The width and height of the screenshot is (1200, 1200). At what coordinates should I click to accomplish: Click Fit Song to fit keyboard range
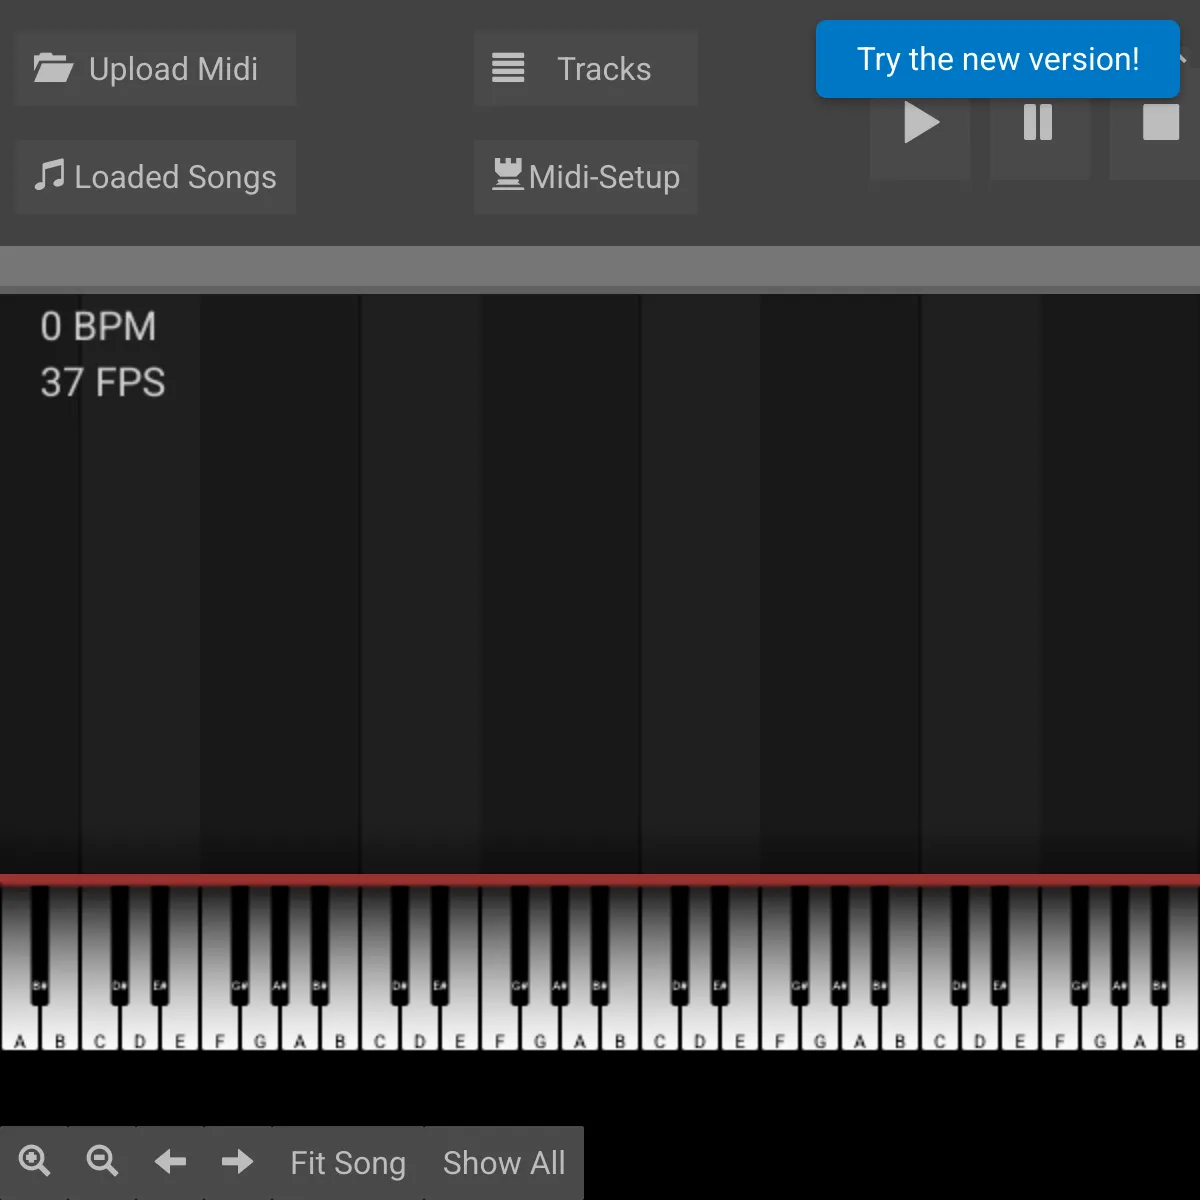pos(348,1163)
